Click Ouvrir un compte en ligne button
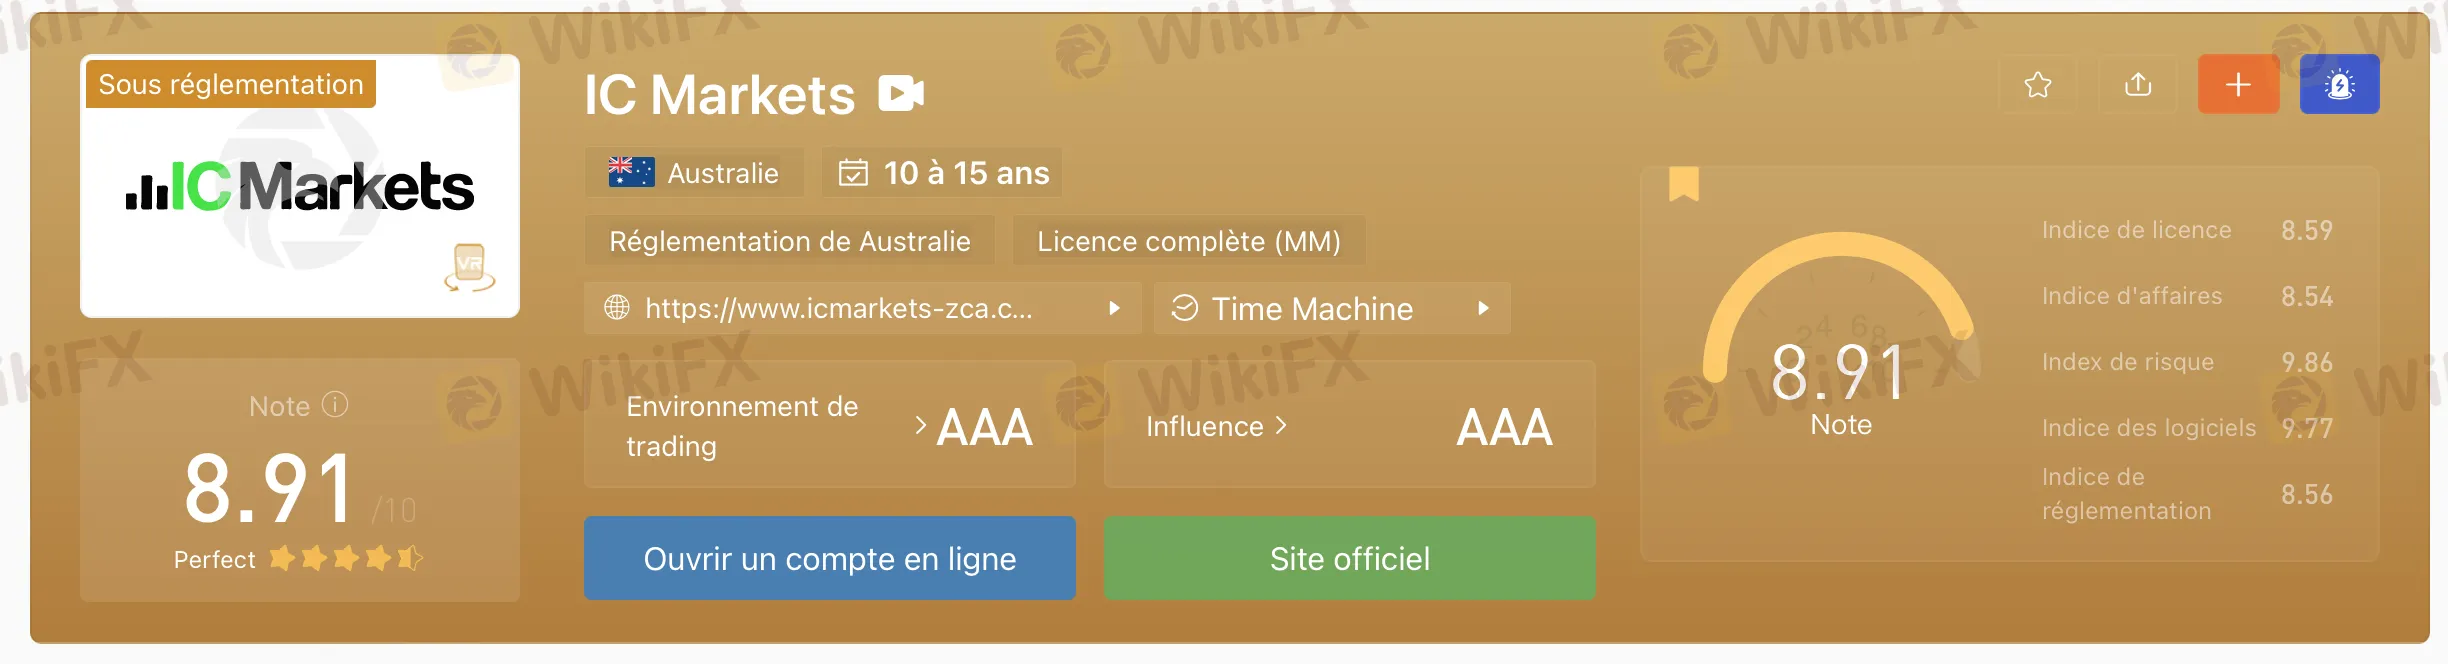2448x664 pixels. 829,558
